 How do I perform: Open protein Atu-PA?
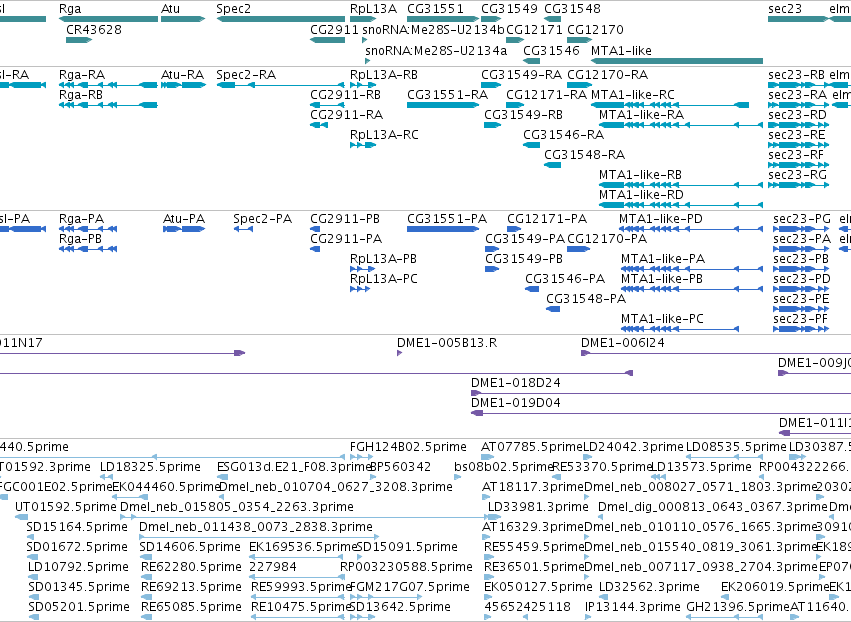click(x=184, y=229)
